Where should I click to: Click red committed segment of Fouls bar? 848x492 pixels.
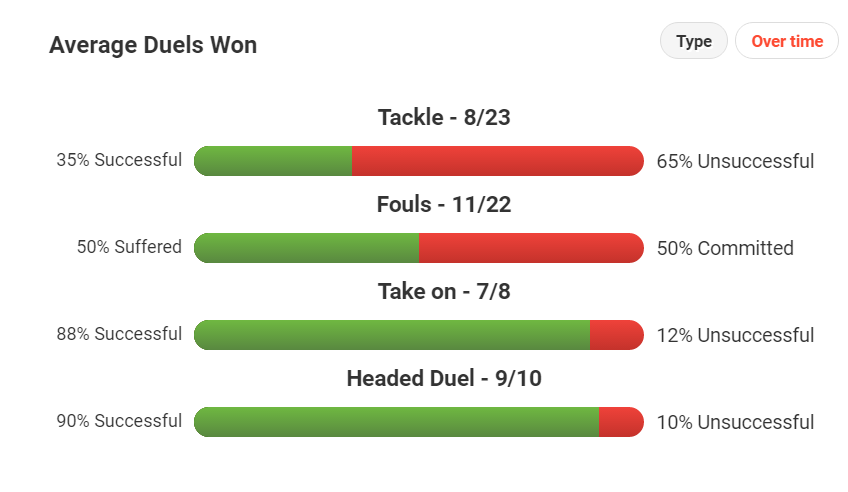click(531, 248)
